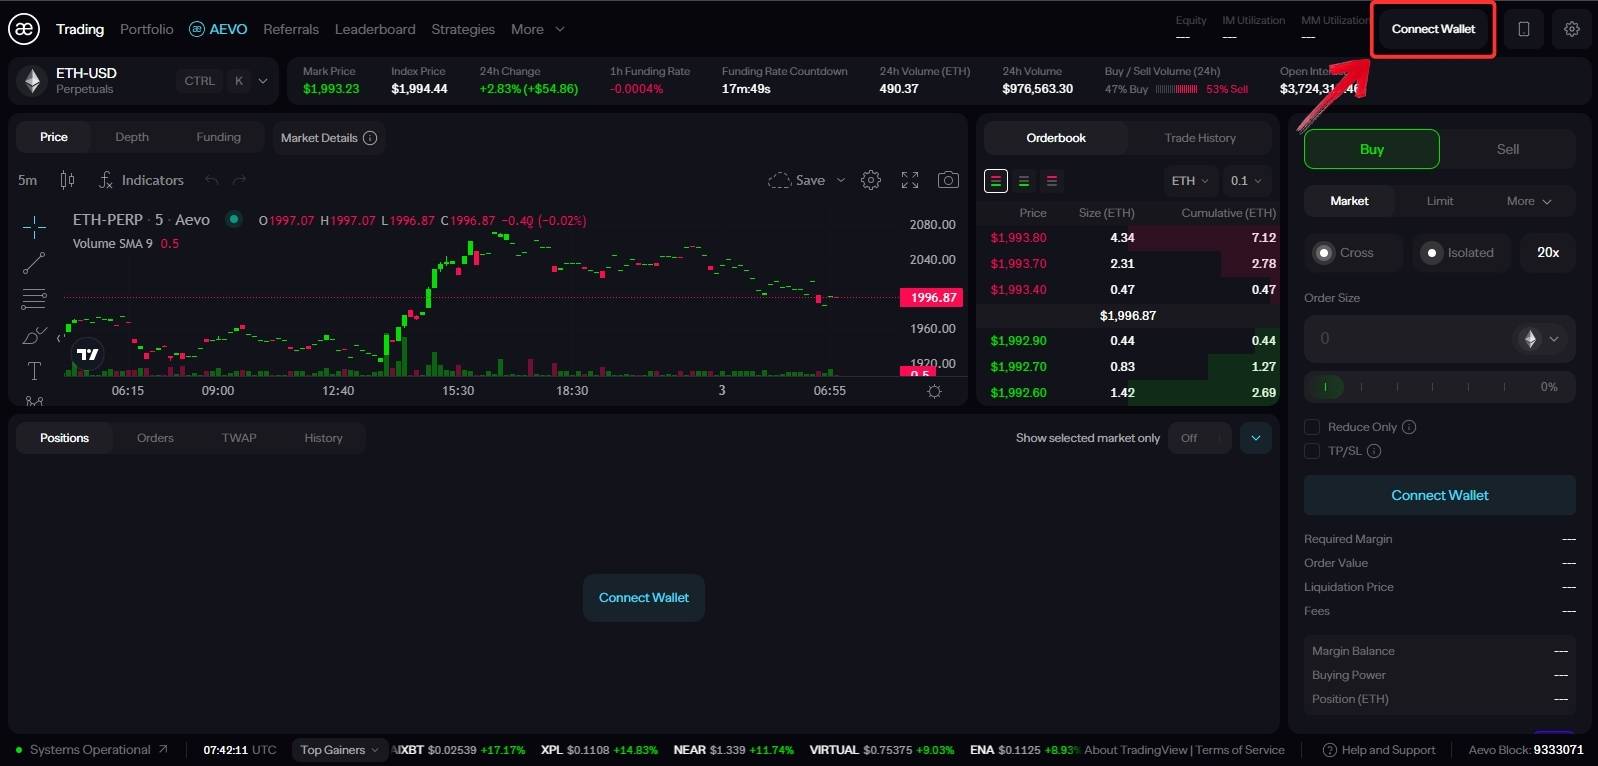Open order size currency dropdown
This screenshot has height=766, width=1598.
[x=1540, y=339]
